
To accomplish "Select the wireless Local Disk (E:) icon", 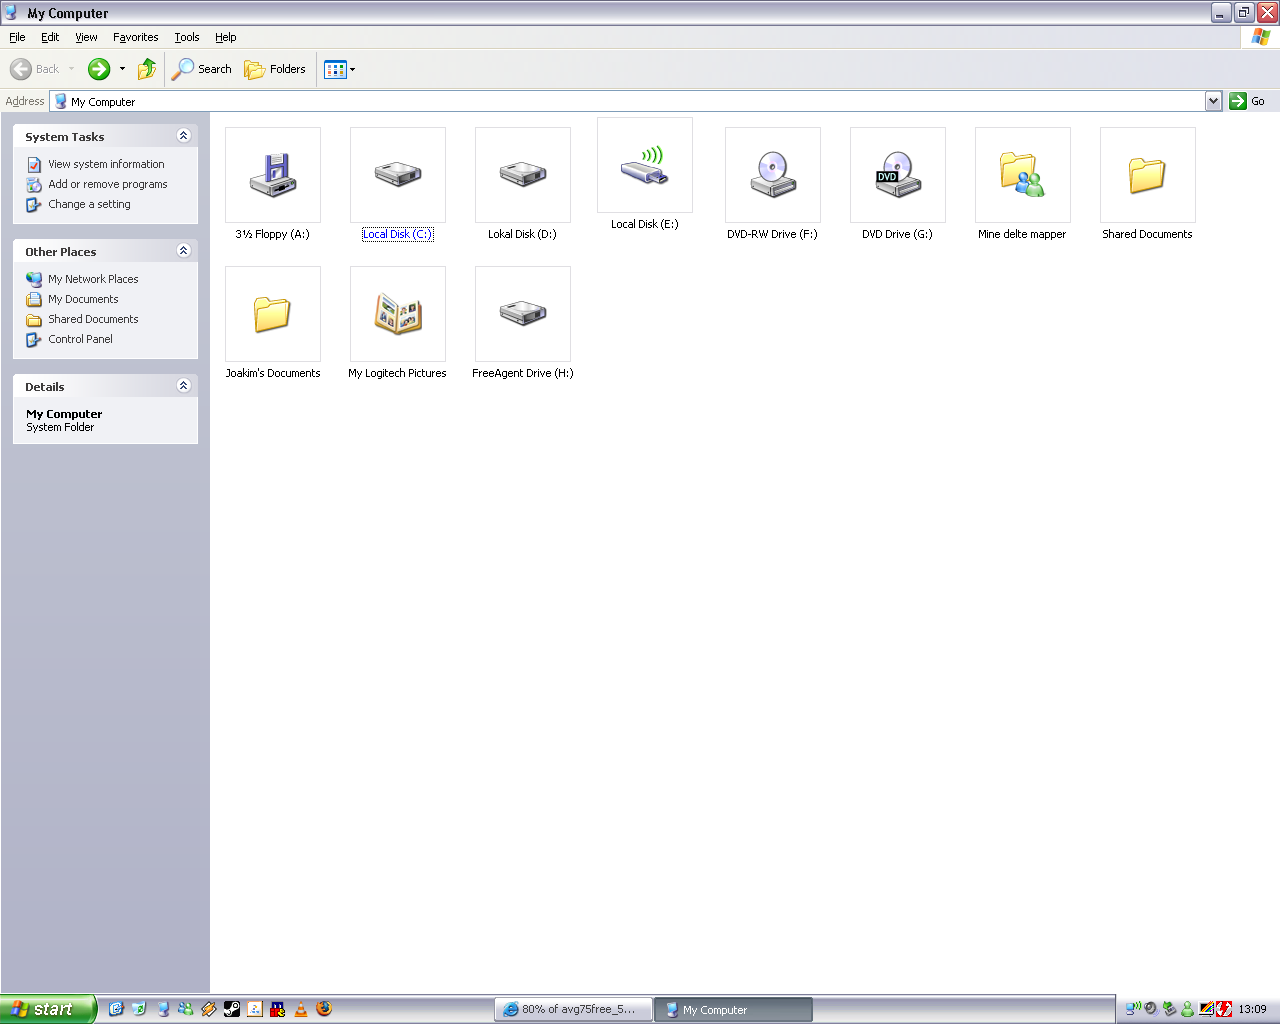I will pyautogui.click(x=645, y=165).
